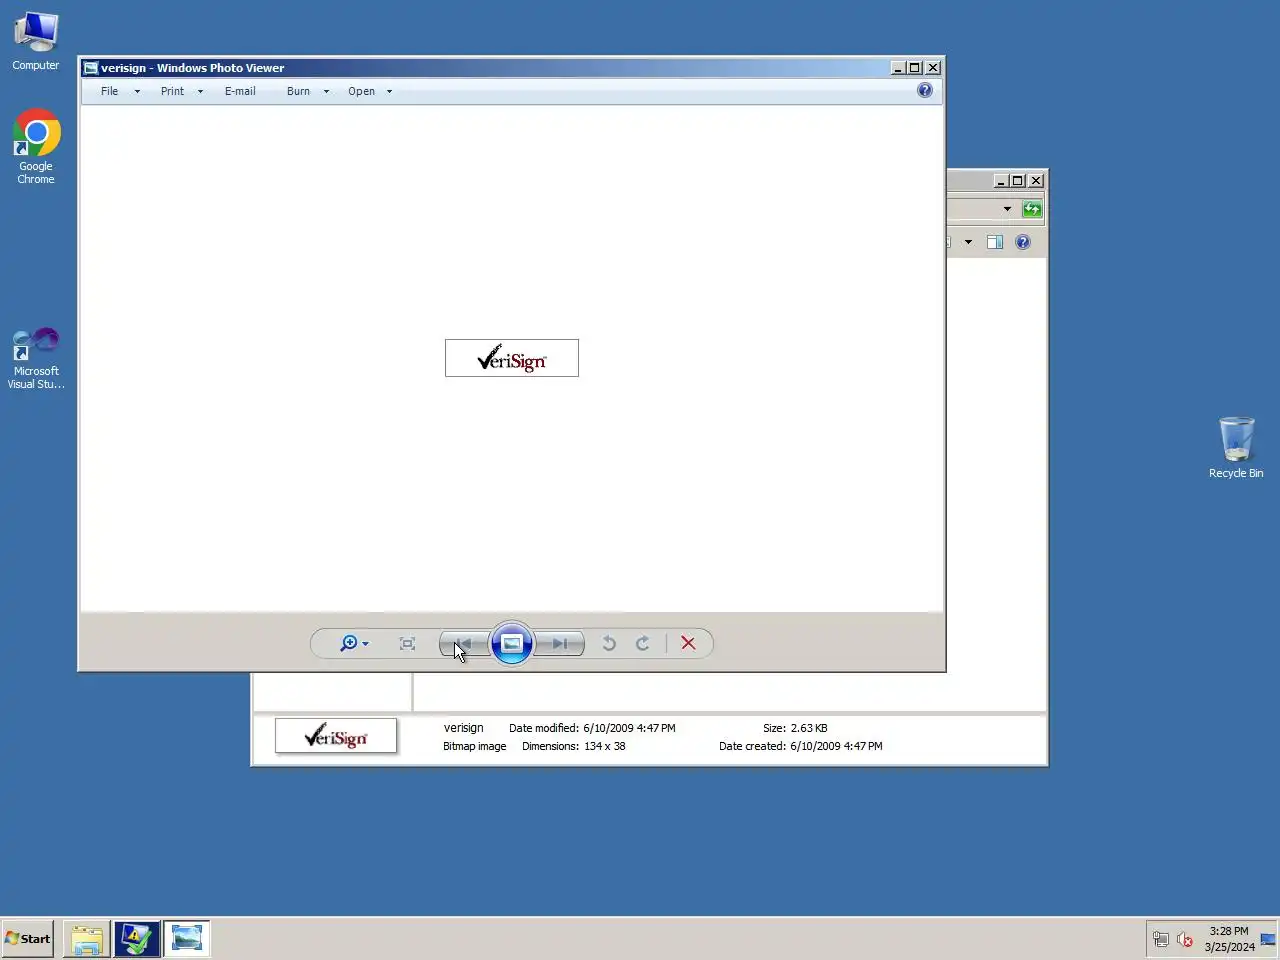Click the muted volume tray icon
1280x960 pixels.
tap(1185, 939)
